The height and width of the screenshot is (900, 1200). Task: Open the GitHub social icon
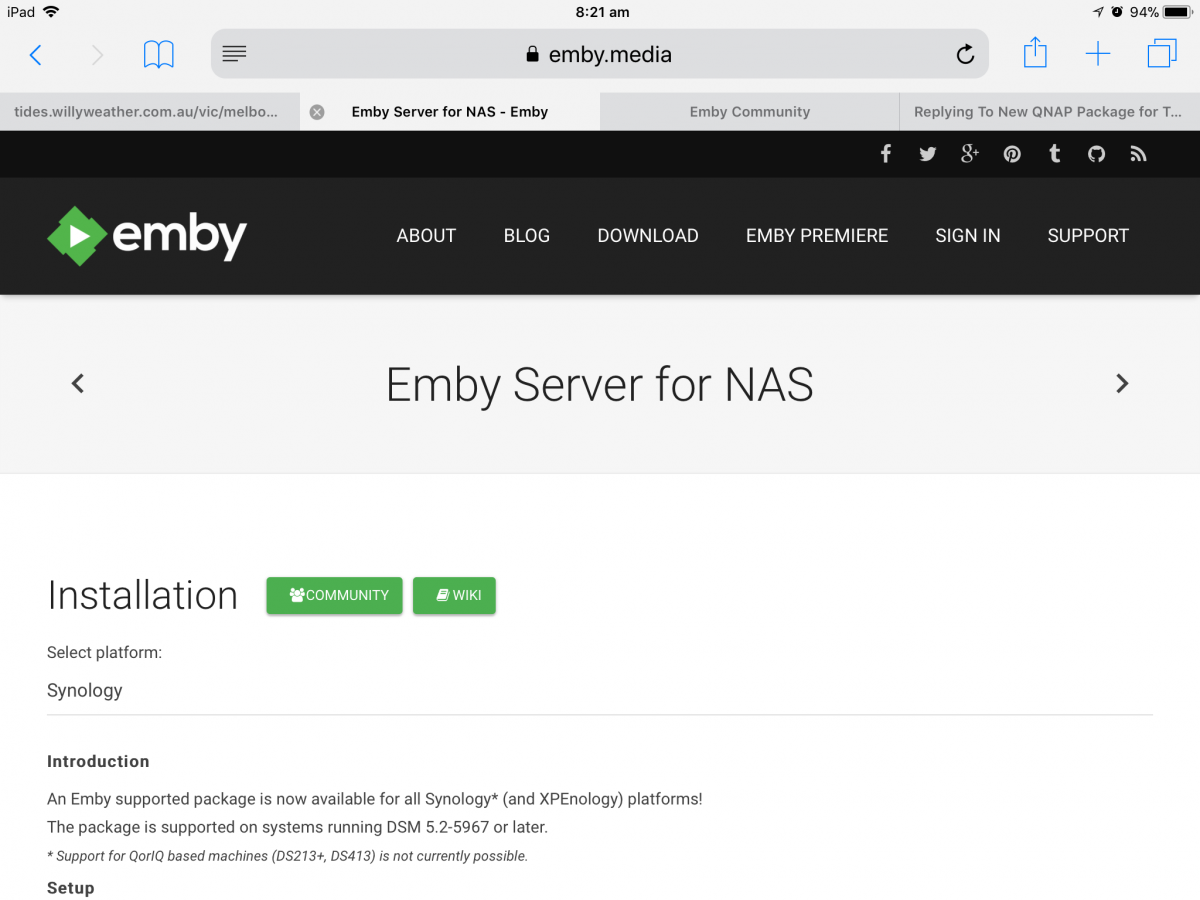tap(1097, 154)
